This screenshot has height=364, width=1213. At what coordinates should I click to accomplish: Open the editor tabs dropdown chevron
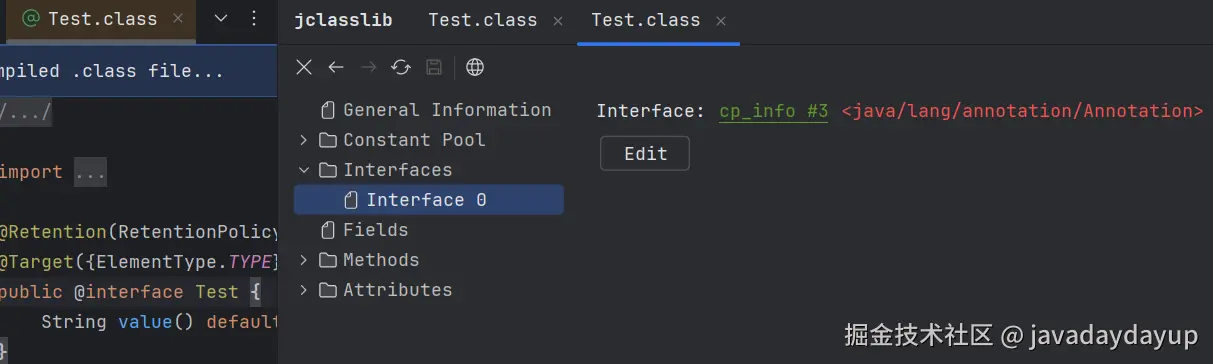click(x=222, y=19)
